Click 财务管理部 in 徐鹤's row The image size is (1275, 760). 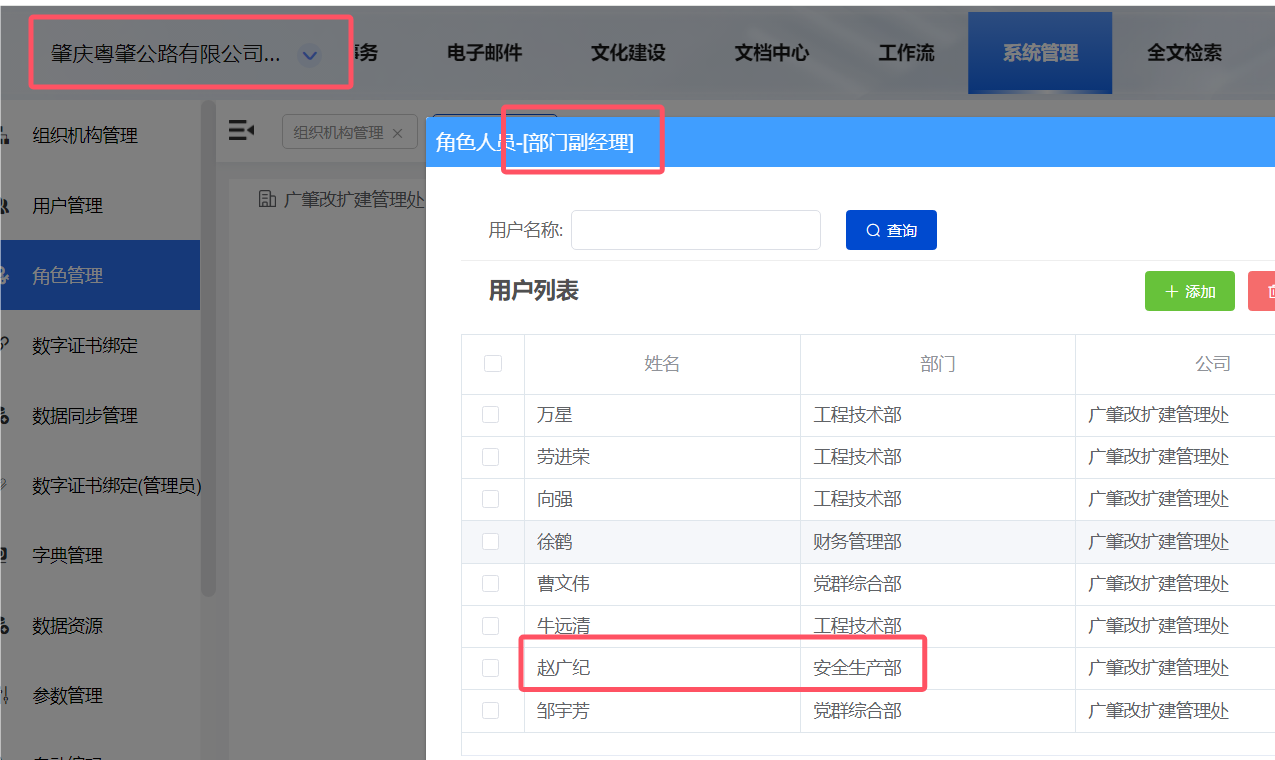click(x=858, y=542)
